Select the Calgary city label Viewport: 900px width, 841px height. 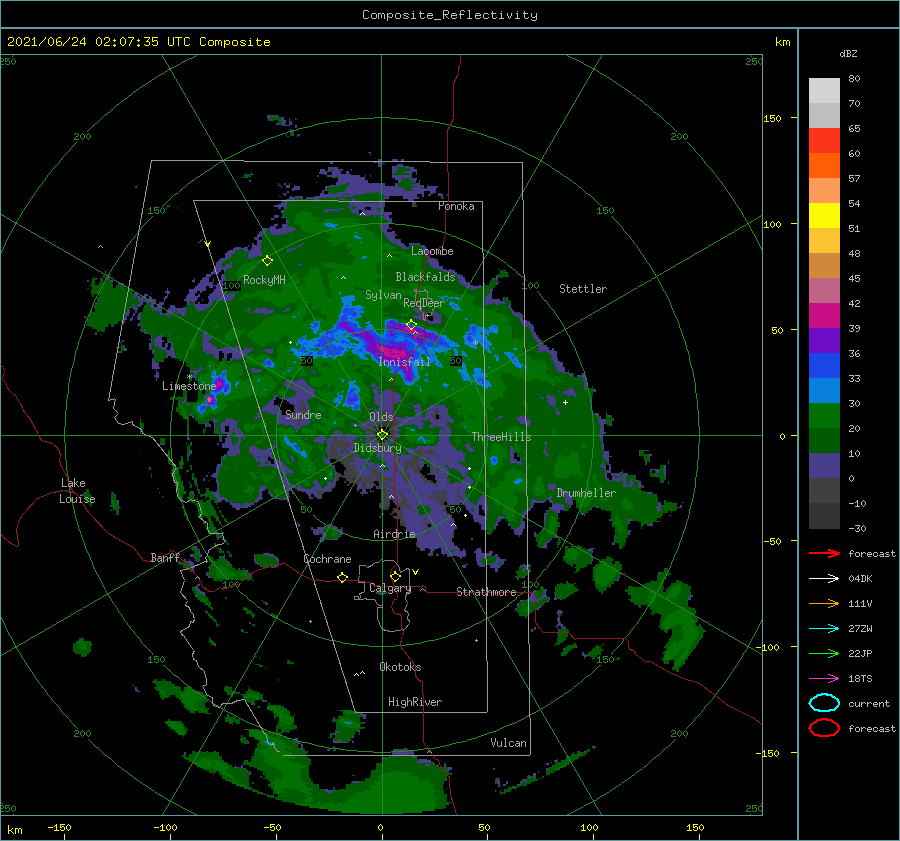(x=390, y=588)
